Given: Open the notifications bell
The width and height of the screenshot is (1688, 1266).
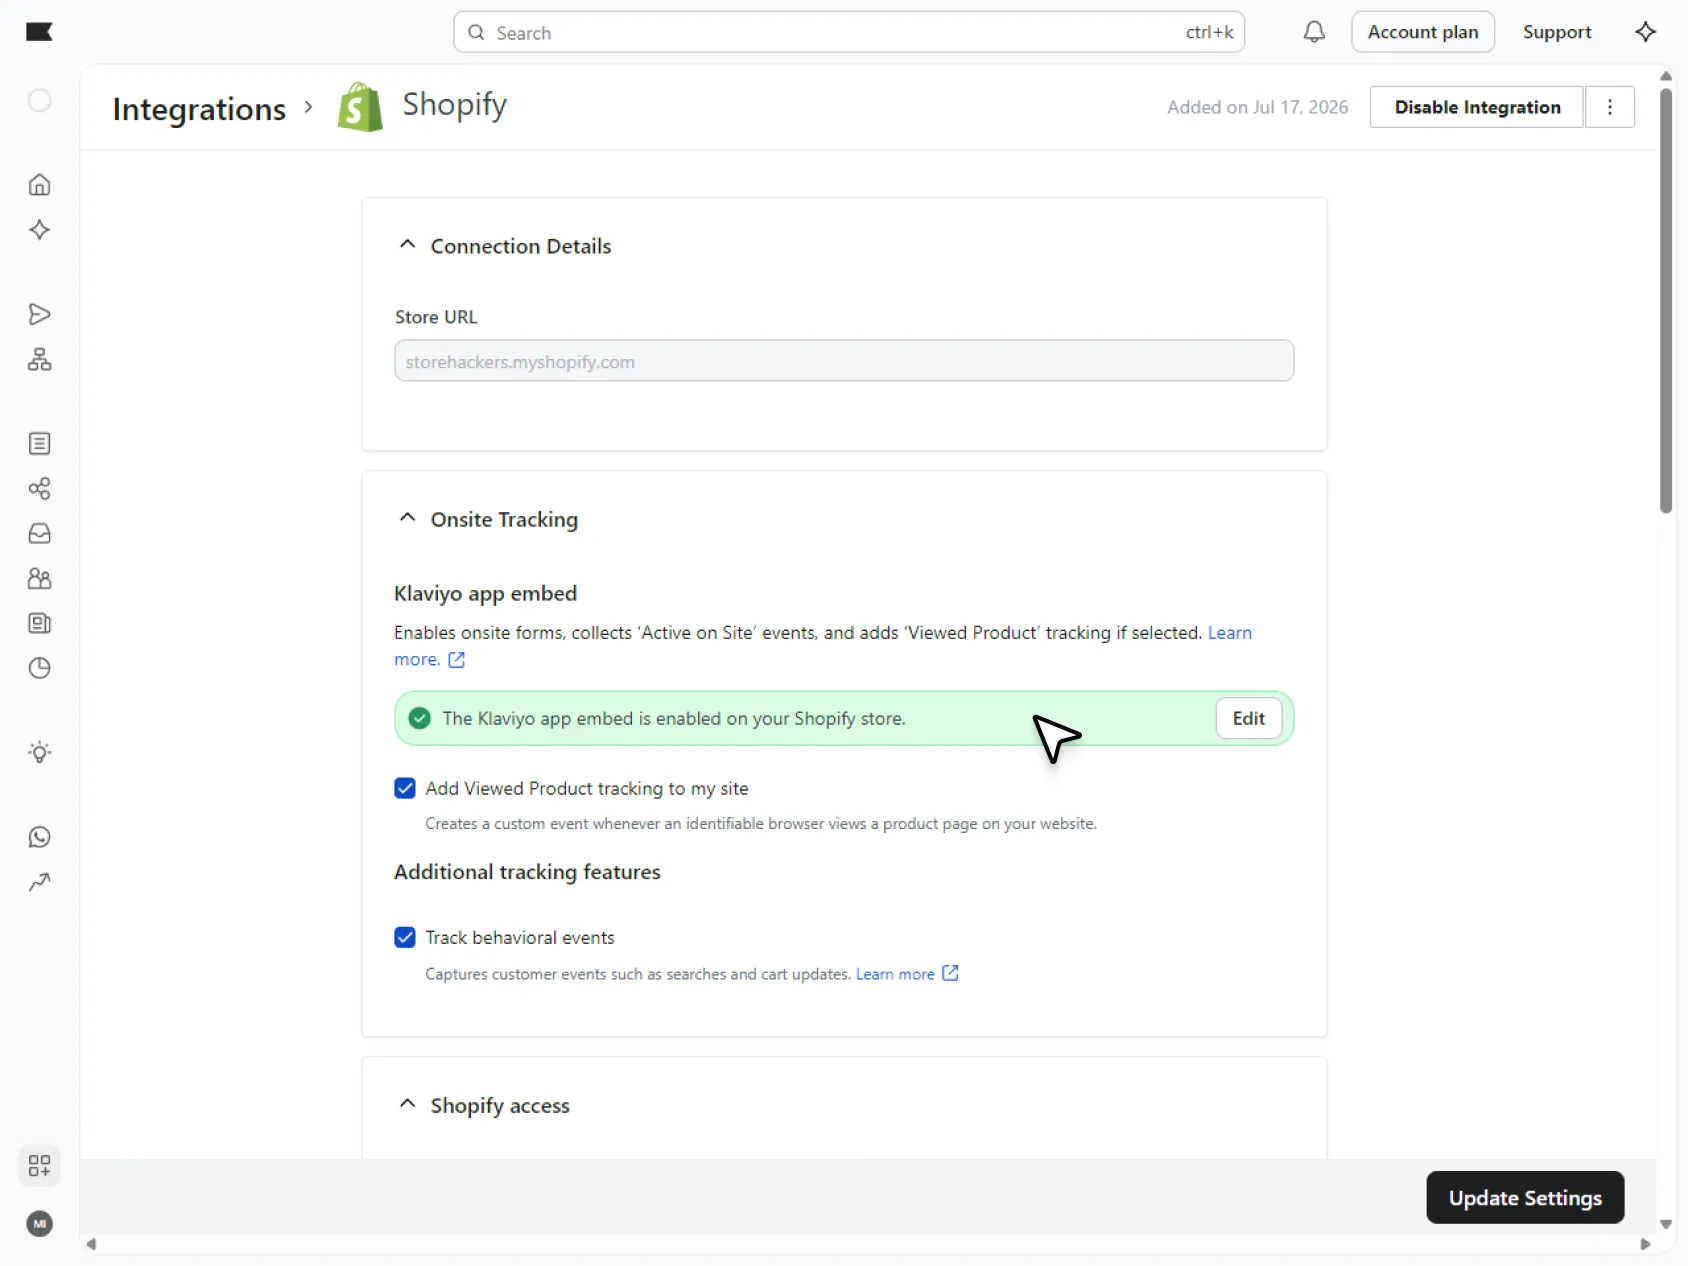Looking at the screenshot, I should click(x=1314, y=32).
